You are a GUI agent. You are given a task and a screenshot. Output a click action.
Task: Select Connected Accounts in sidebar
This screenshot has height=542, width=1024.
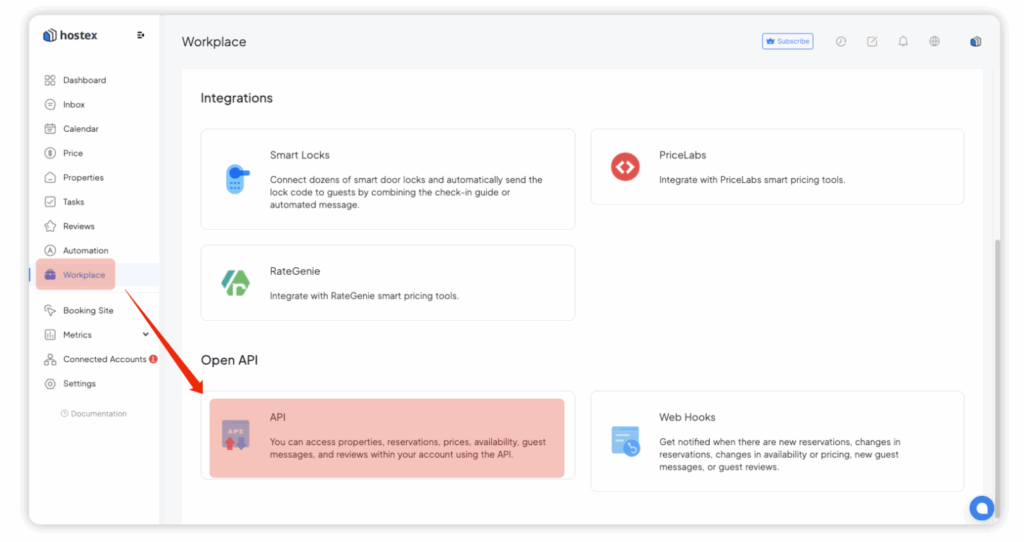coord(104,360)
